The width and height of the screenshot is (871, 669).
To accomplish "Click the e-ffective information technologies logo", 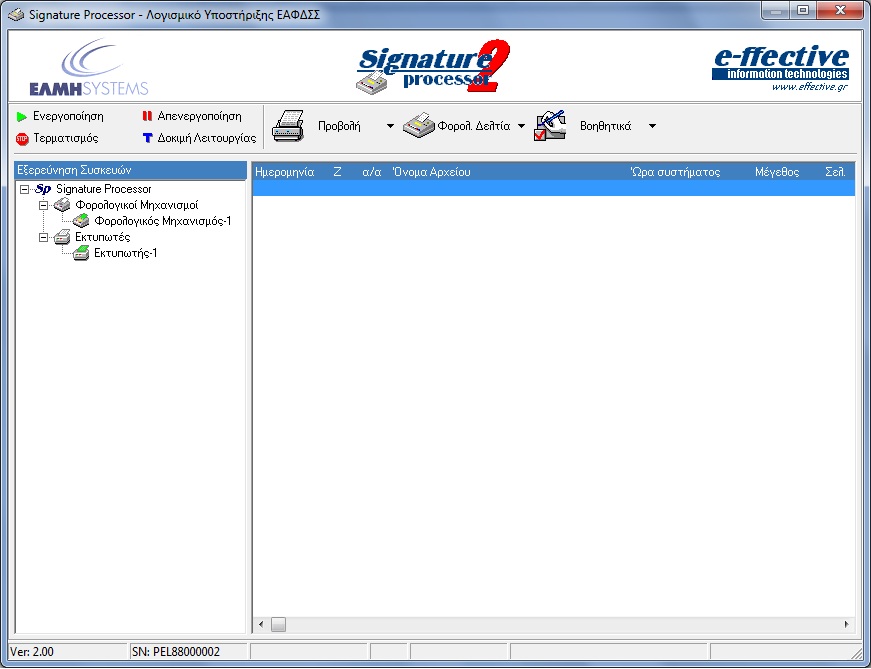I will (780, 66).
